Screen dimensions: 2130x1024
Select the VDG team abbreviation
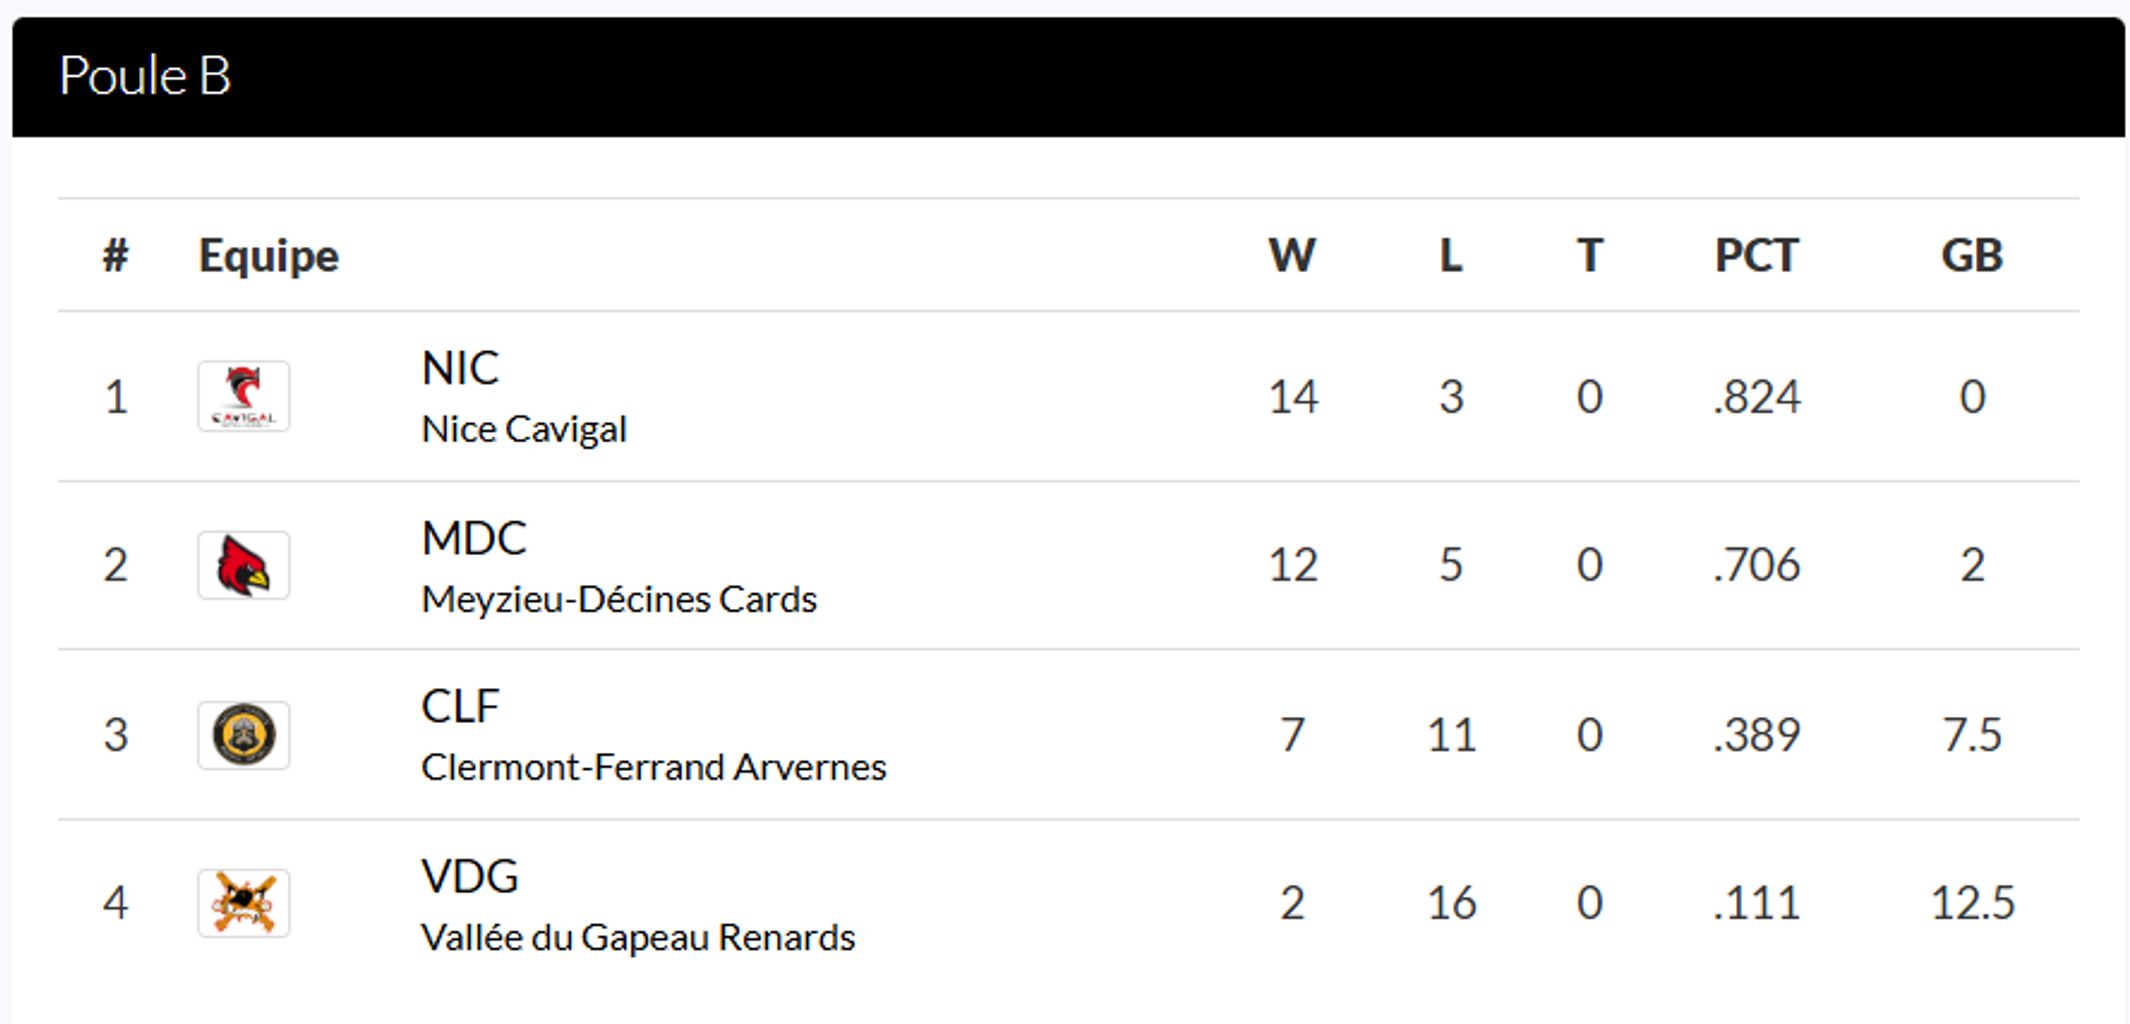pyautogui.click(x=470, y=876)
